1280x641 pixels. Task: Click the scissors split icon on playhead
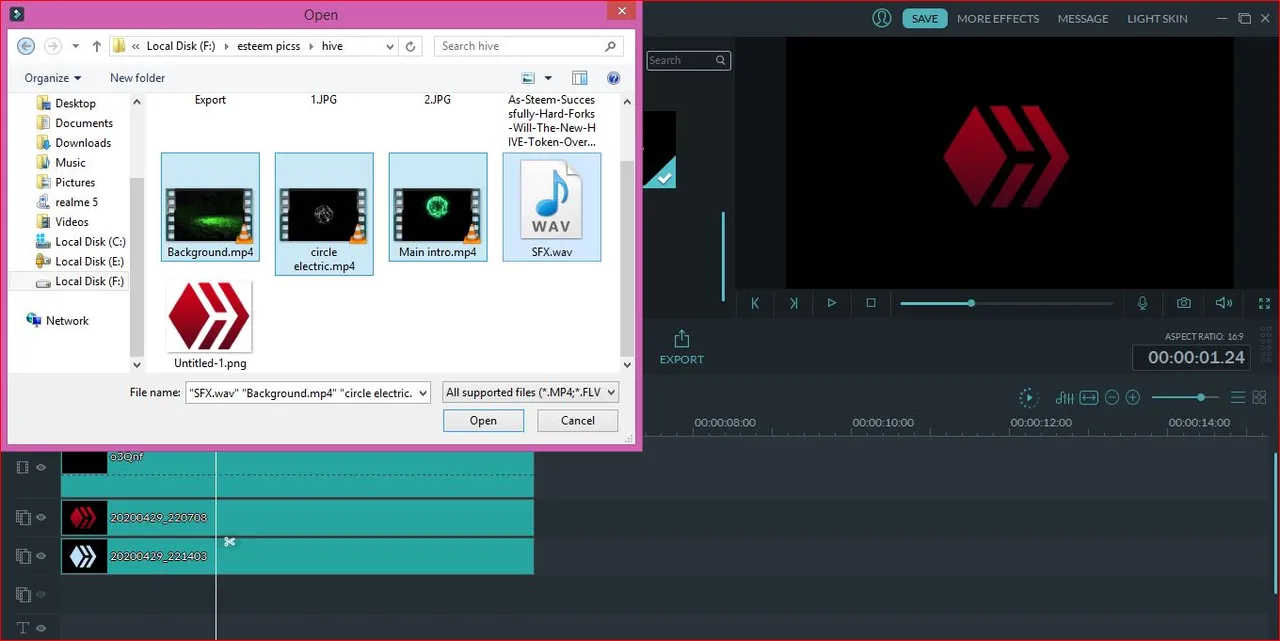point(229,542)
